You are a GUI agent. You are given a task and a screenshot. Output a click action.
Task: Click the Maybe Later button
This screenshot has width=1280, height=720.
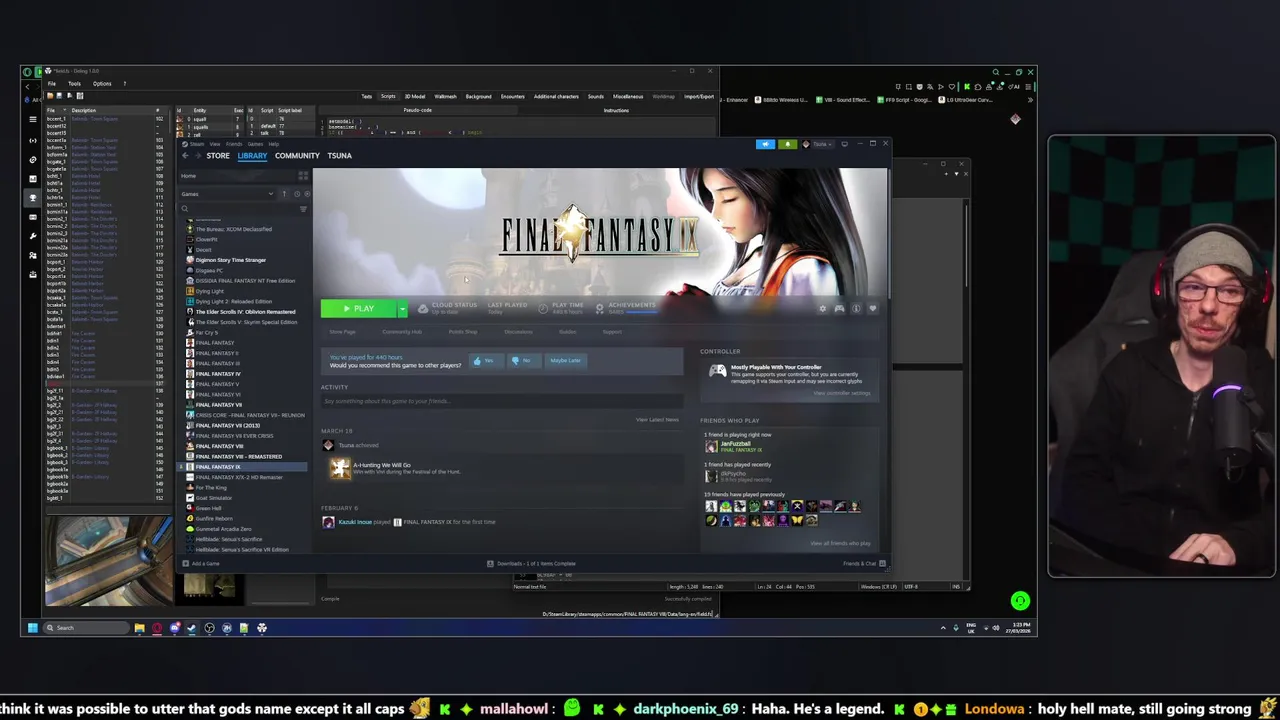click(x=565, y=360)
